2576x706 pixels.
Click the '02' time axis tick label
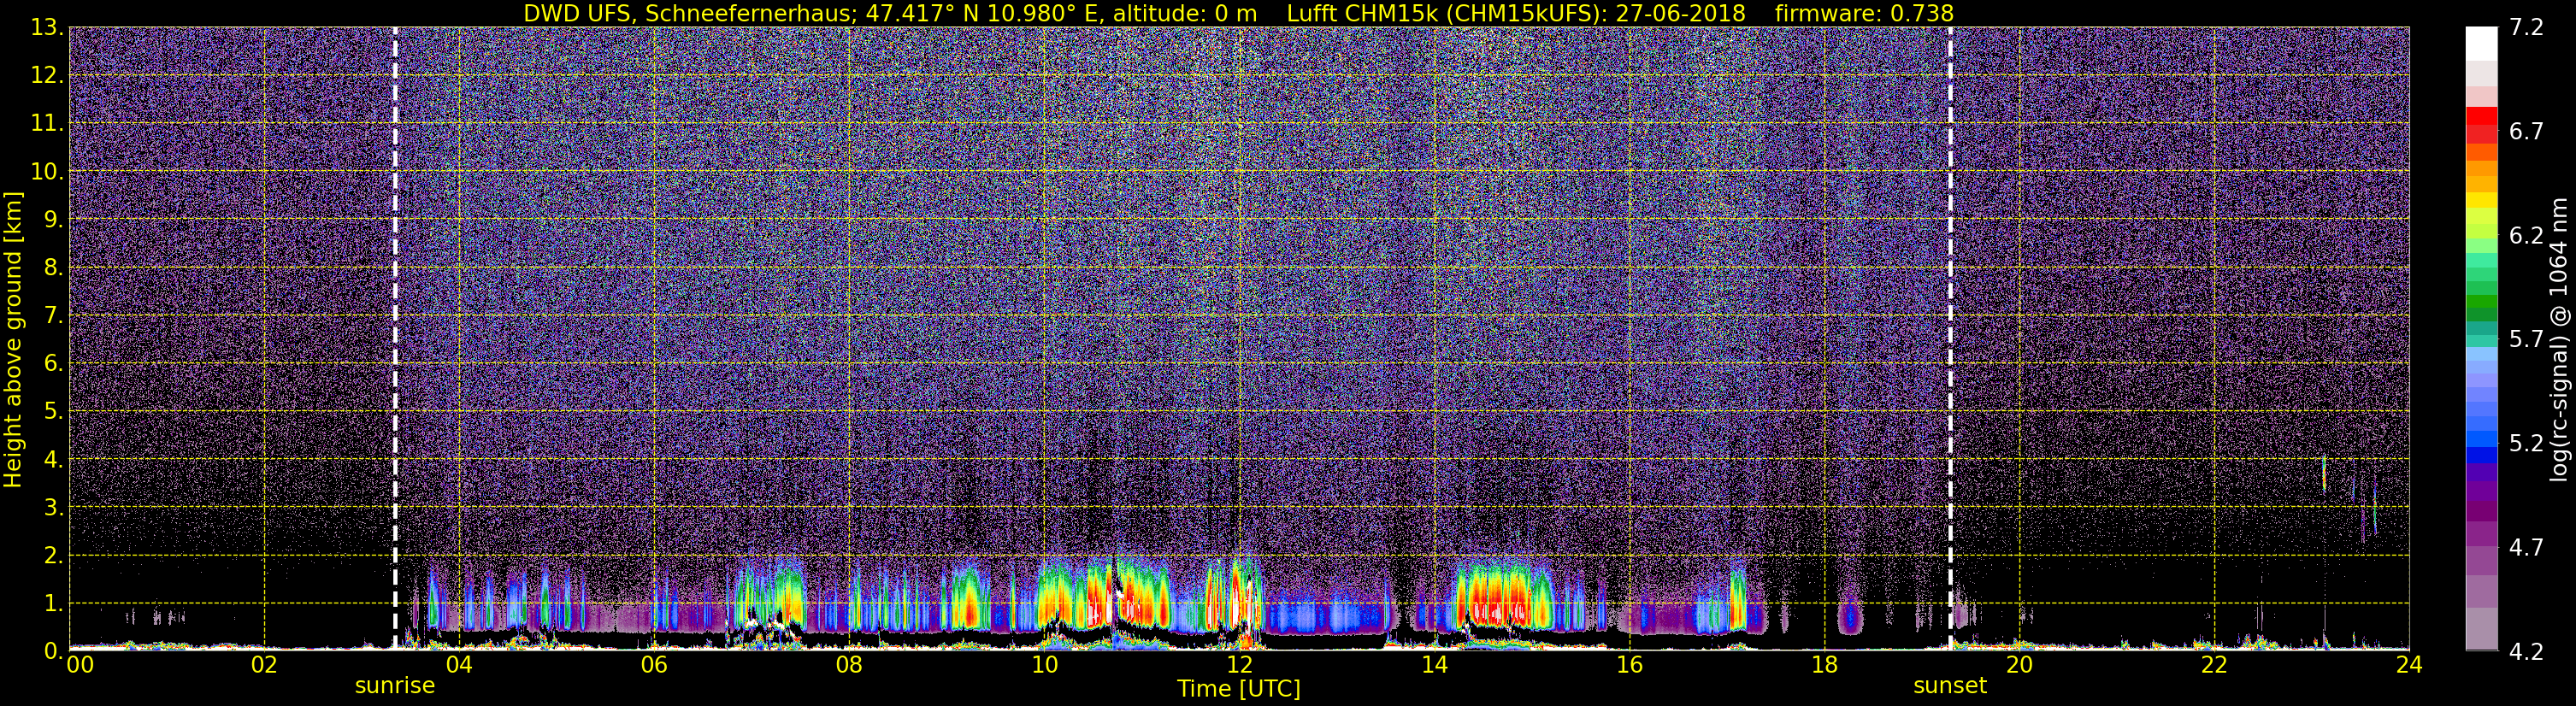pyautogui.click(x=264, y=665)
